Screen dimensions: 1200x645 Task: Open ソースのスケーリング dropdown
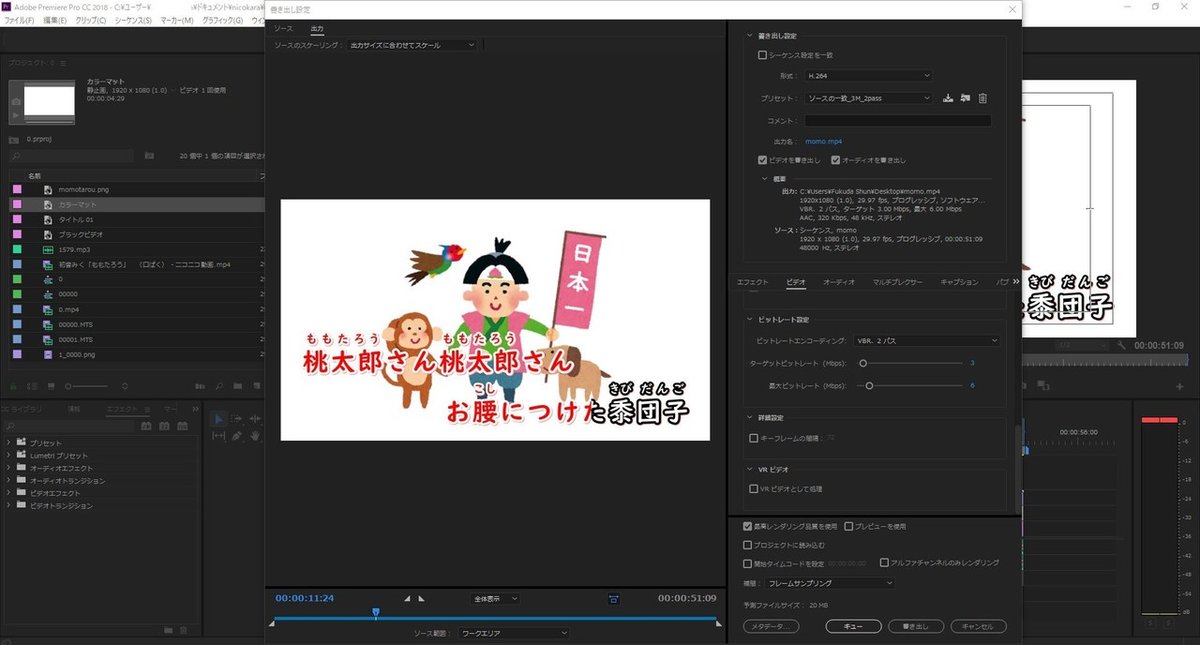[411, 45]
